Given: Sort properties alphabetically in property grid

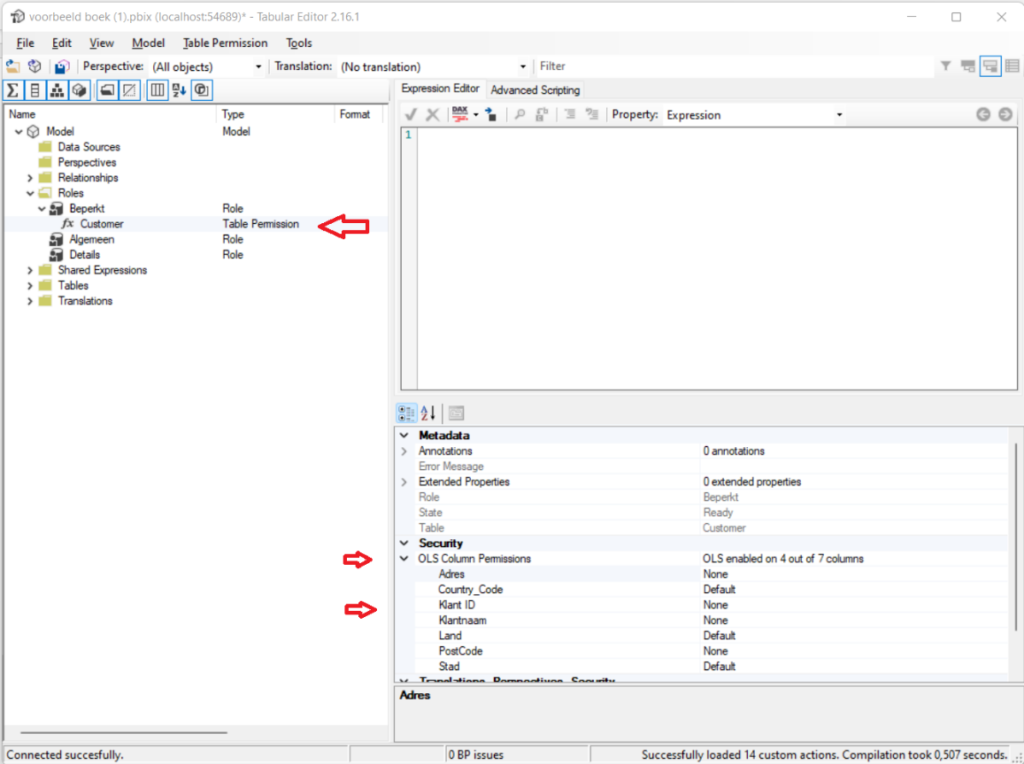Looking at the screenshot, I should pos(428,413).
